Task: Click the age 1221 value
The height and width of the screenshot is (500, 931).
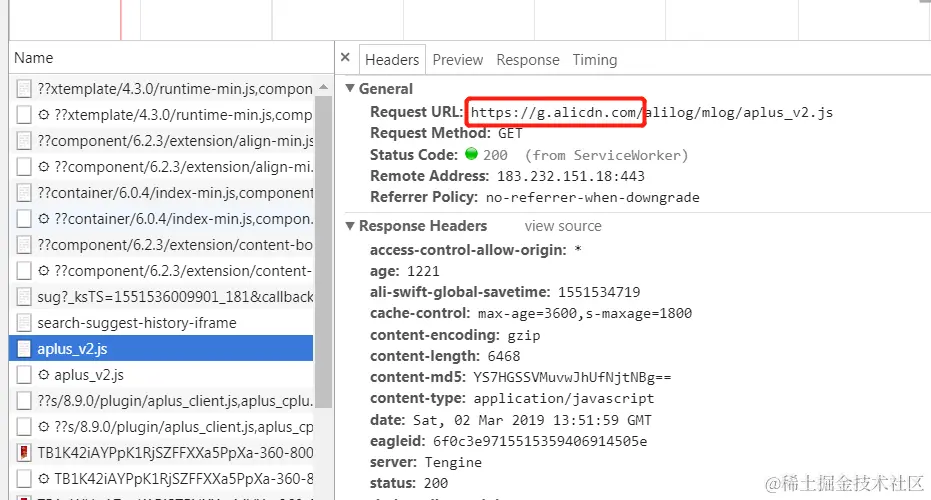Action: click(423, 271)
